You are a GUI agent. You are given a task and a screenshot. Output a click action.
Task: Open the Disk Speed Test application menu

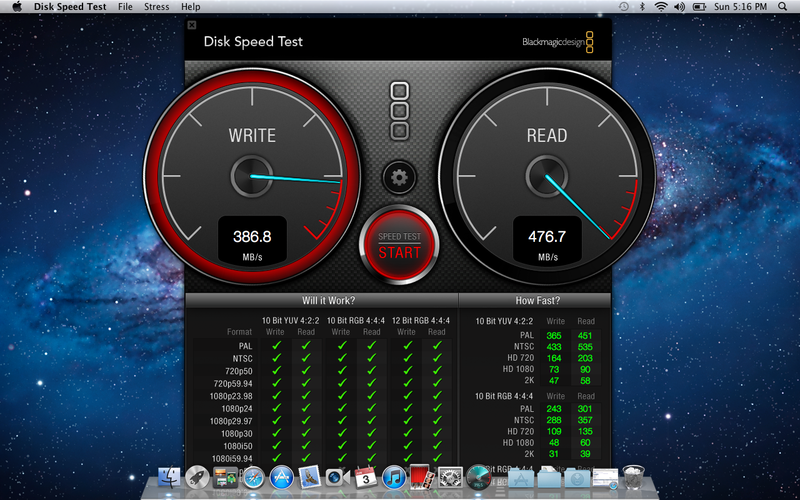point(70,7)
